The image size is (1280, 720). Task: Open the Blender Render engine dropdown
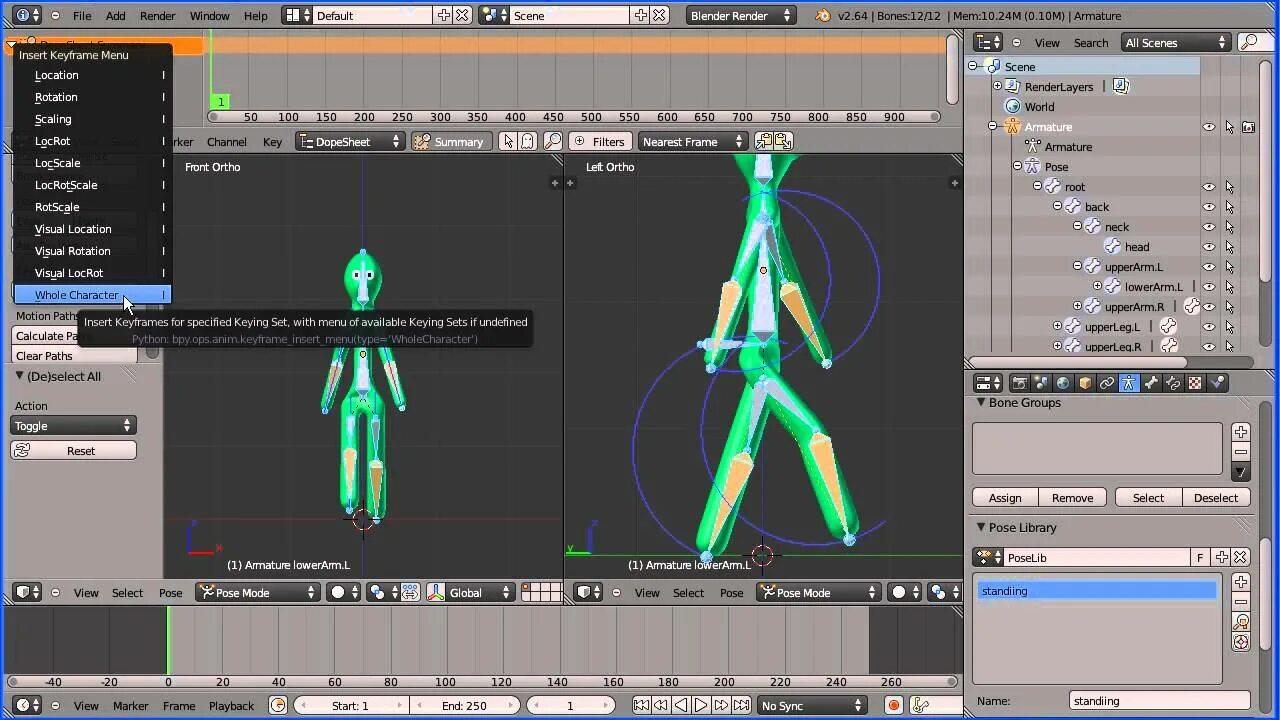[x=741, y=16]
